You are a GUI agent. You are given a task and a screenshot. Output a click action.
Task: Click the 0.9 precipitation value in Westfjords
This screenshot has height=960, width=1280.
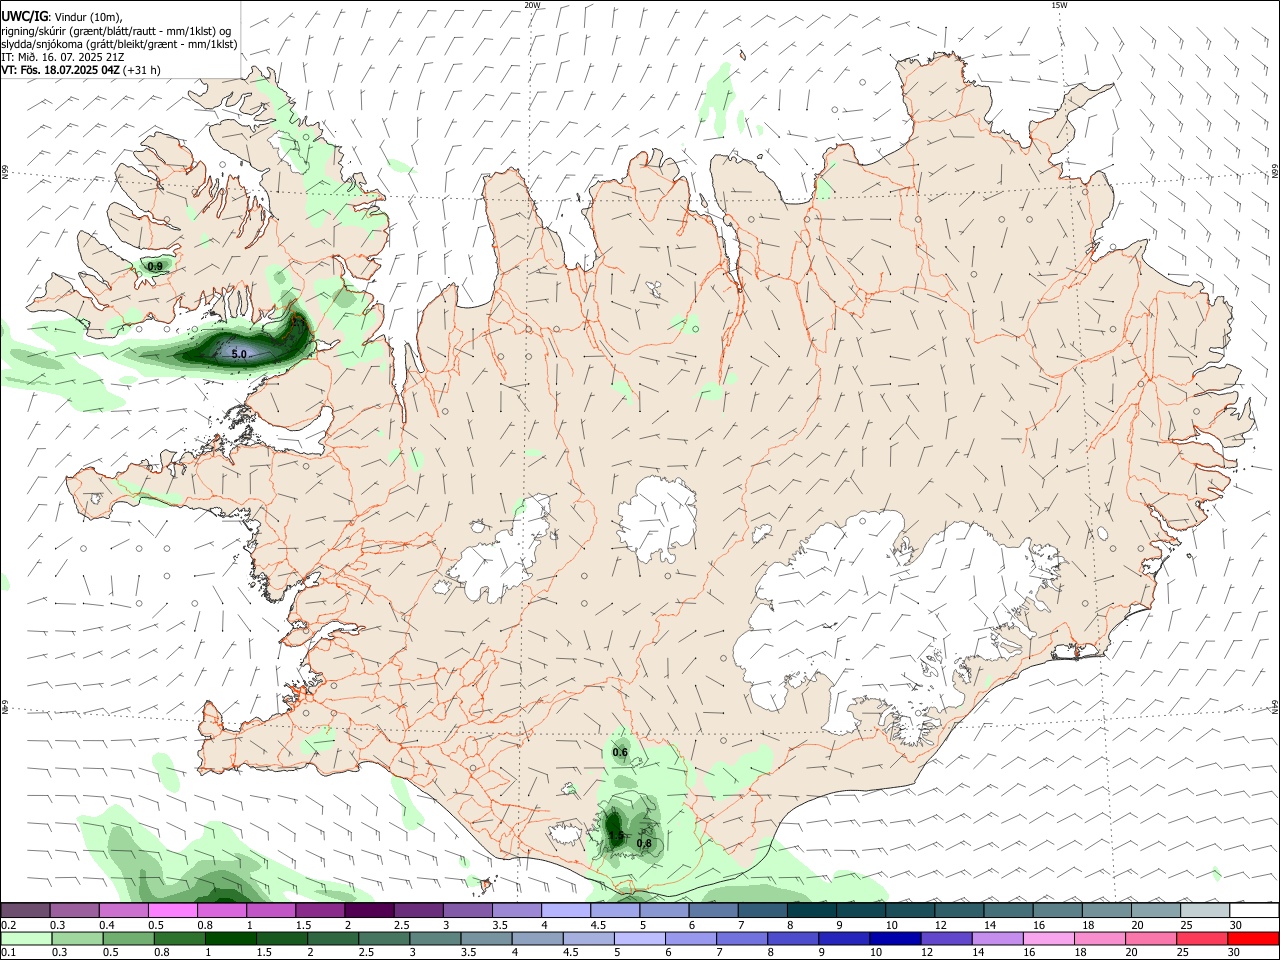[x=154, y=266]
